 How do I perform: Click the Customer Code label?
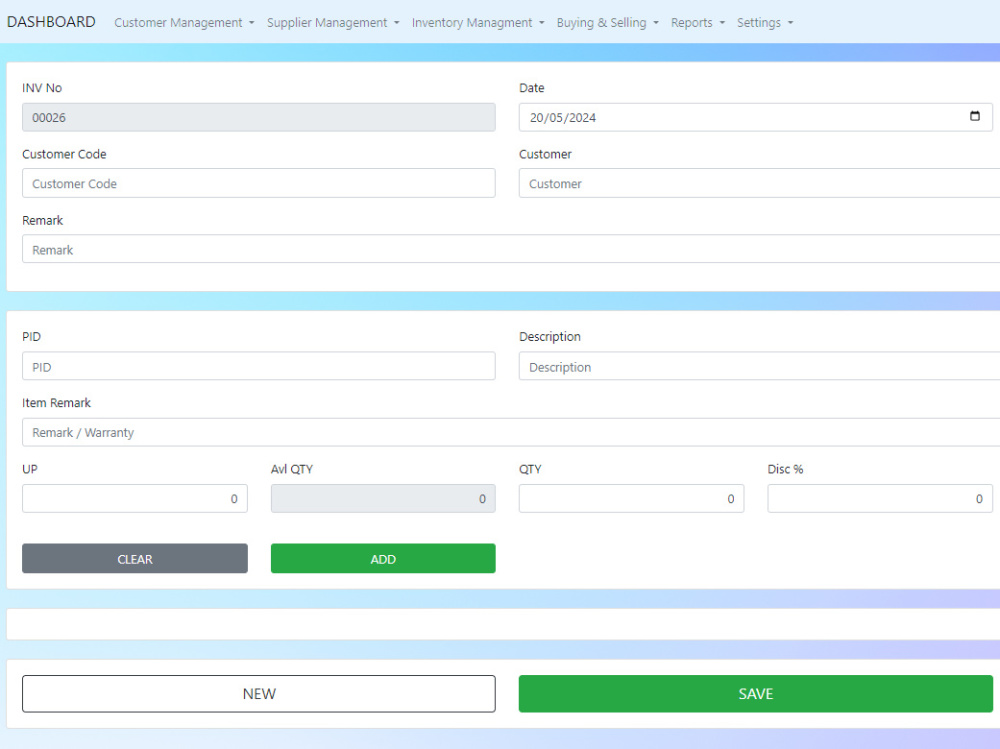click(64, 154)
